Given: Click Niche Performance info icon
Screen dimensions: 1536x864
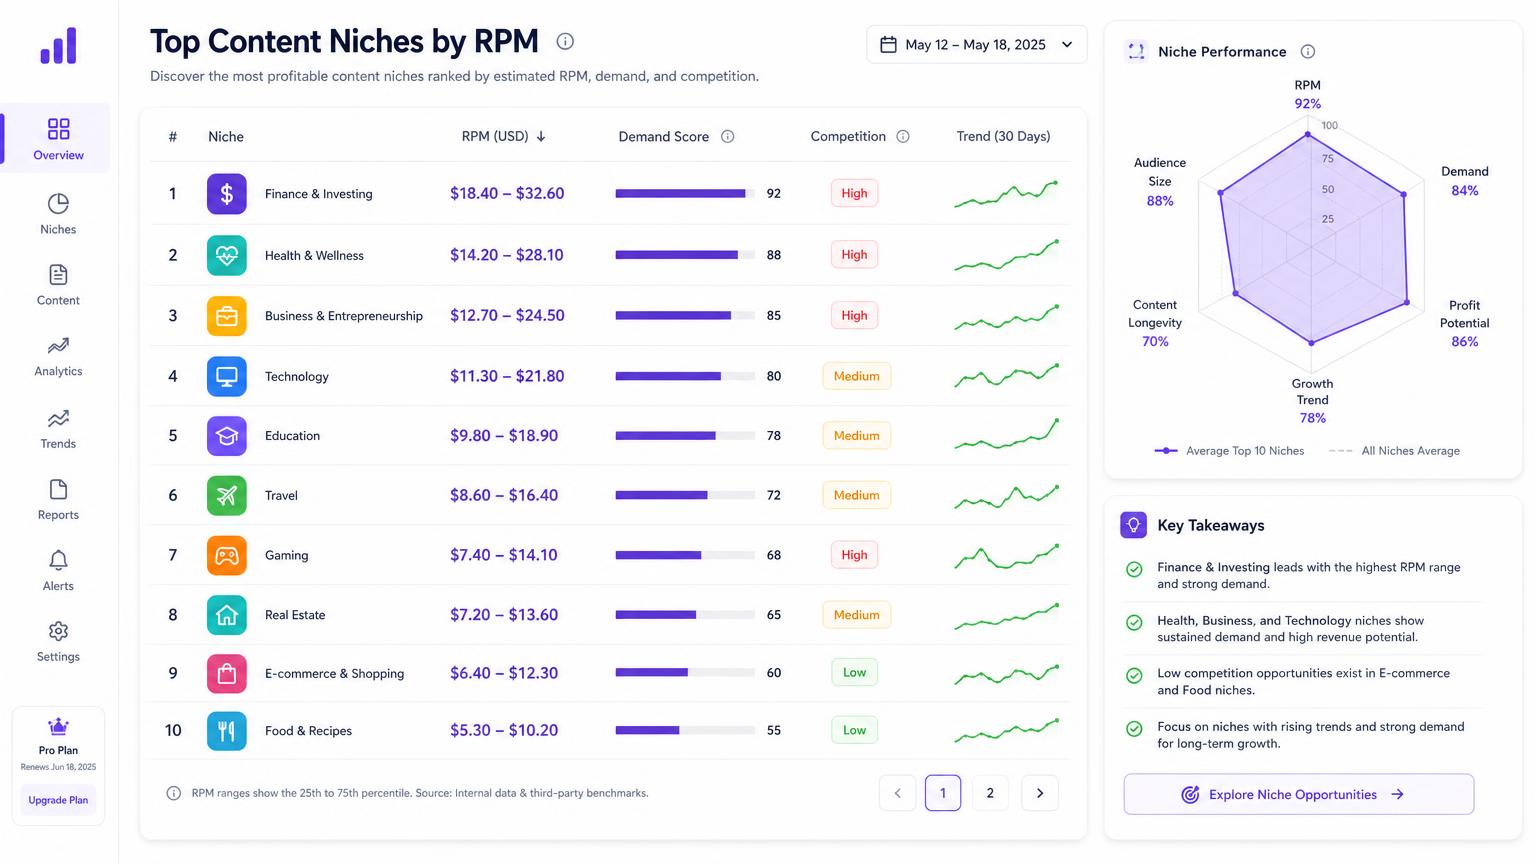Looking at the screenshot, I should point(1307,51).
